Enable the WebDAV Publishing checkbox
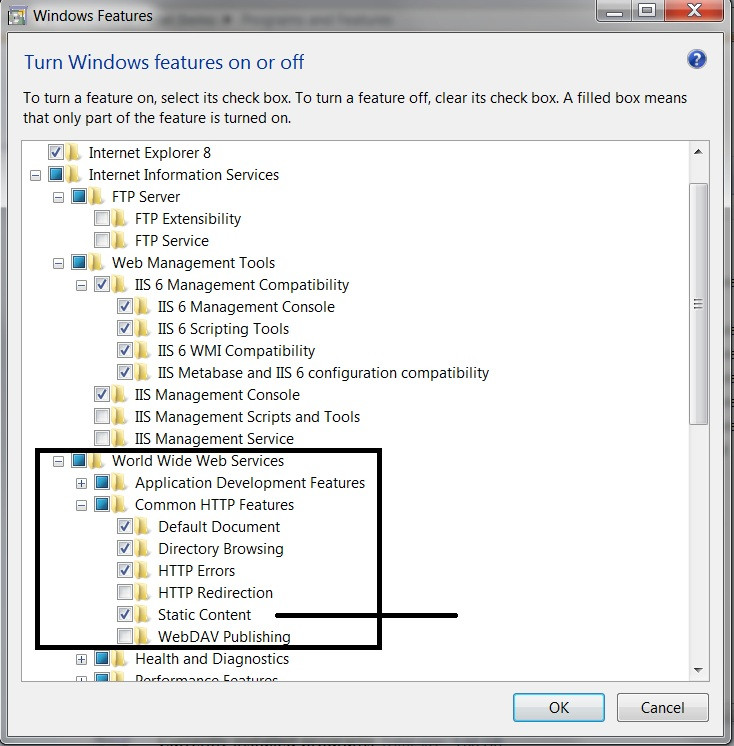The height and width of the screenshot is (746, 734). pyautogui.click(x=125, y=636)
